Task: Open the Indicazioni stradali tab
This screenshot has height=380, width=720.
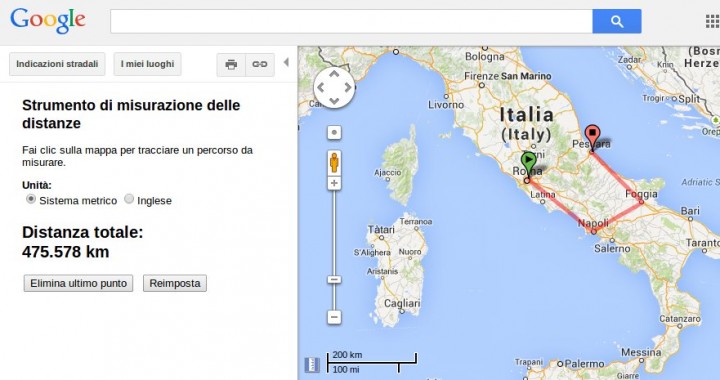Action: click(57, 64)
